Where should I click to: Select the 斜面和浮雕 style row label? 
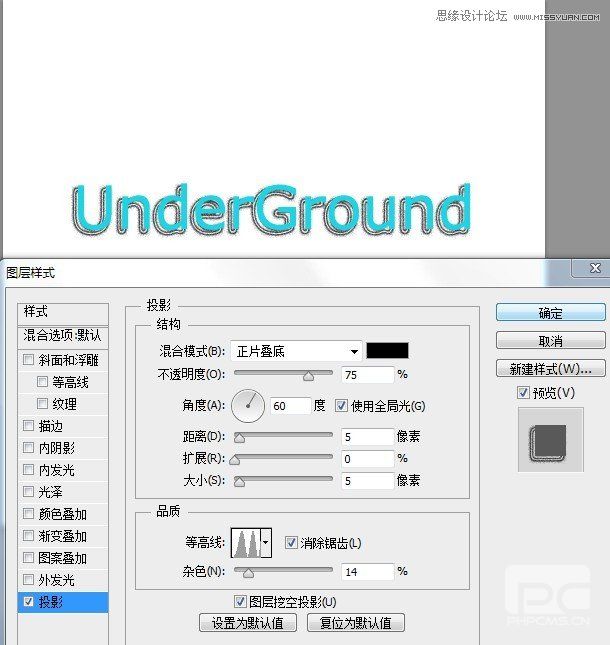(68, 360)
